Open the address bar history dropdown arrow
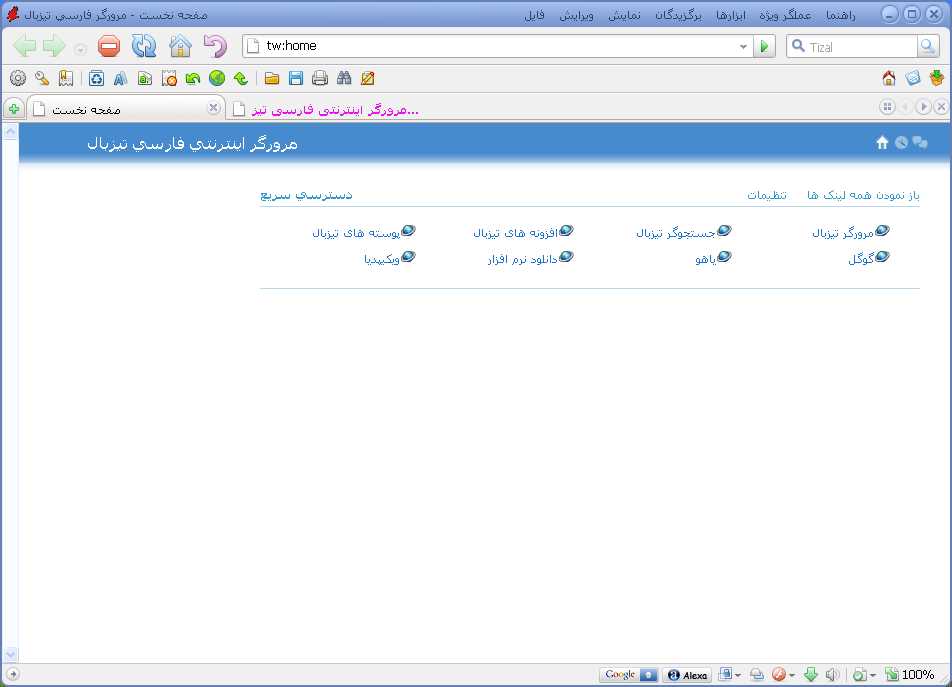 (x=743, y=46)
